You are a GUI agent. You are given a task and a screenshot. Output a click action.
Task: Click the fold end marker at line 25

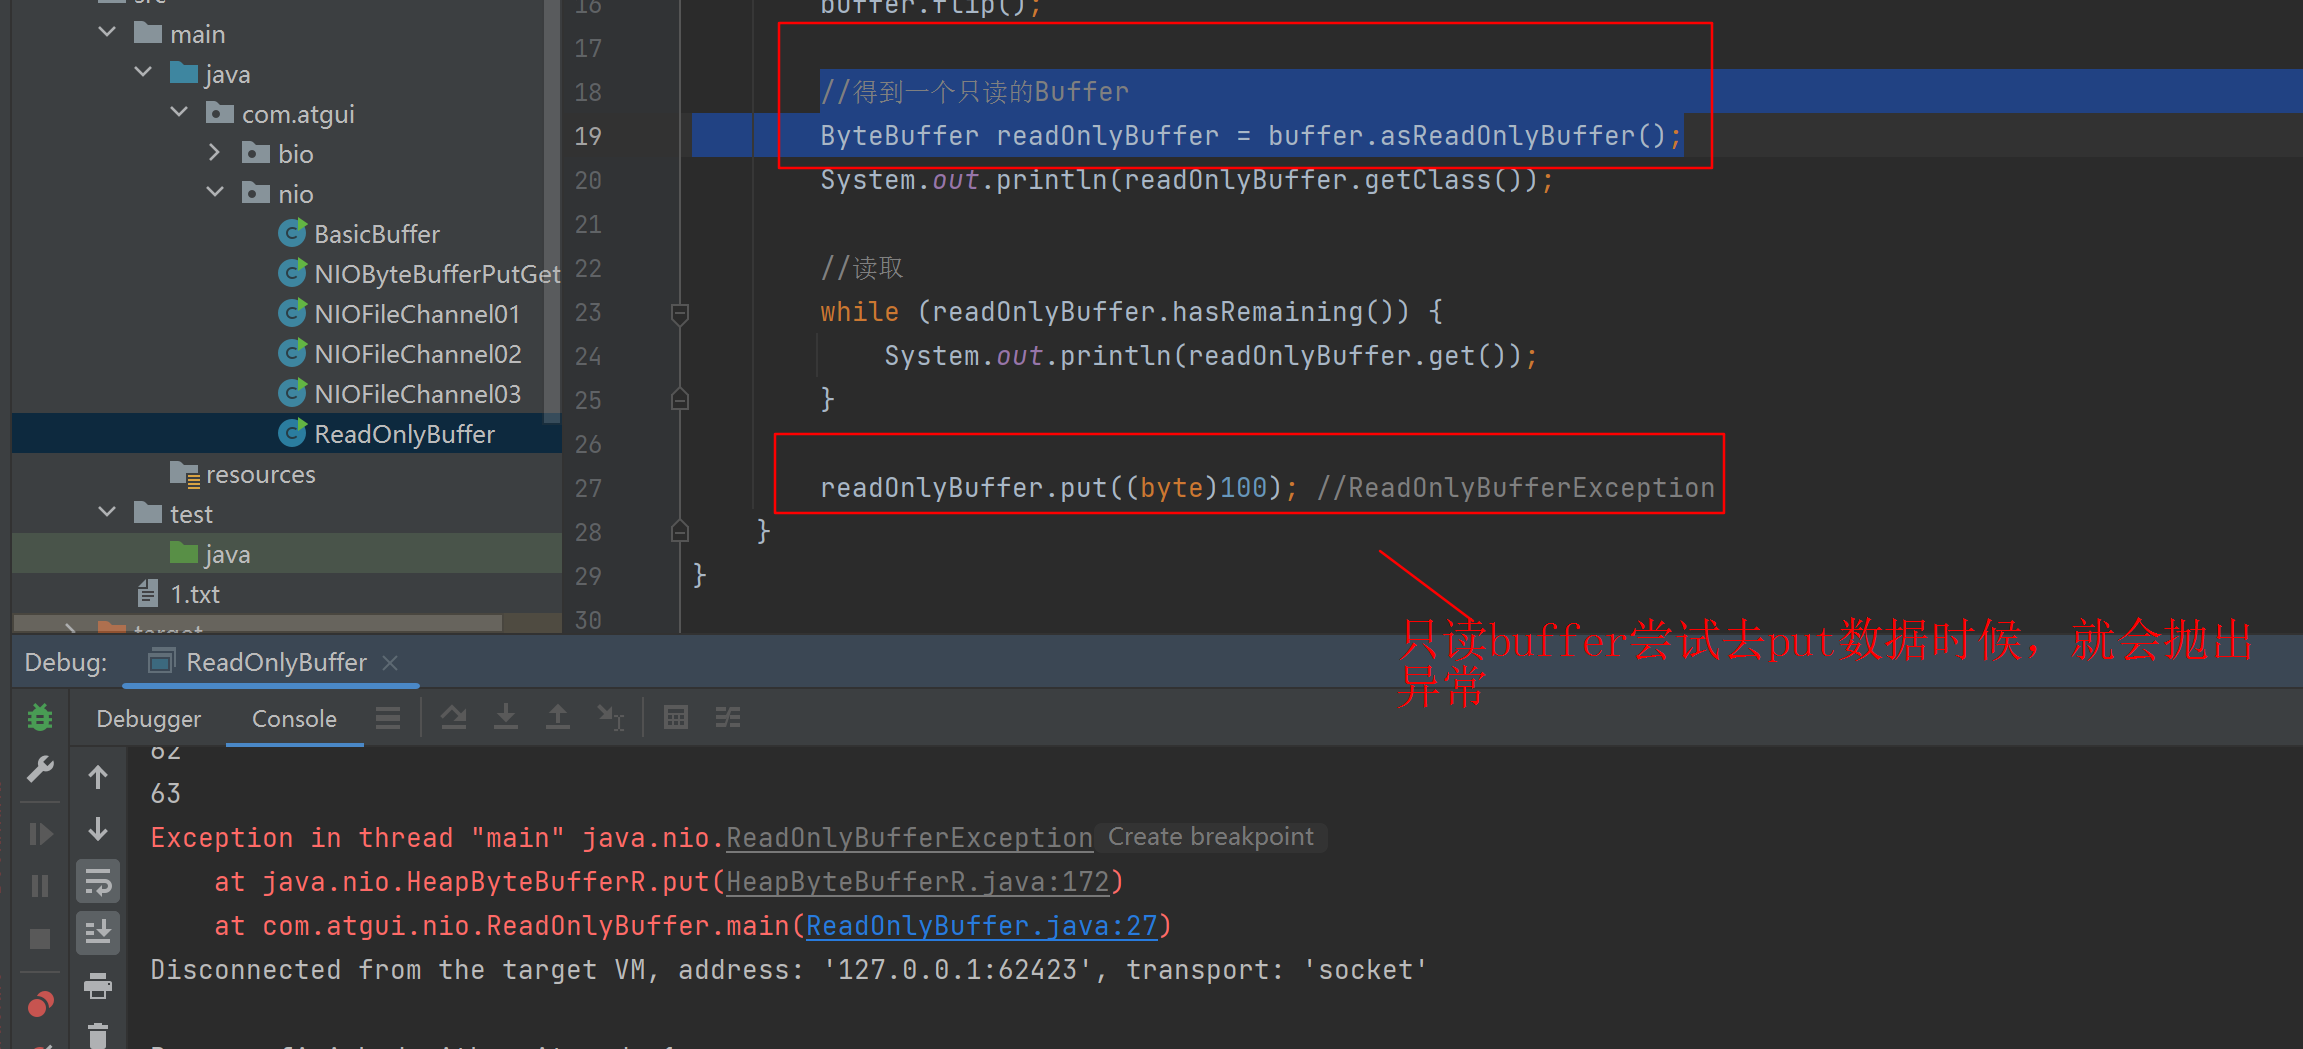click(680, 399)
